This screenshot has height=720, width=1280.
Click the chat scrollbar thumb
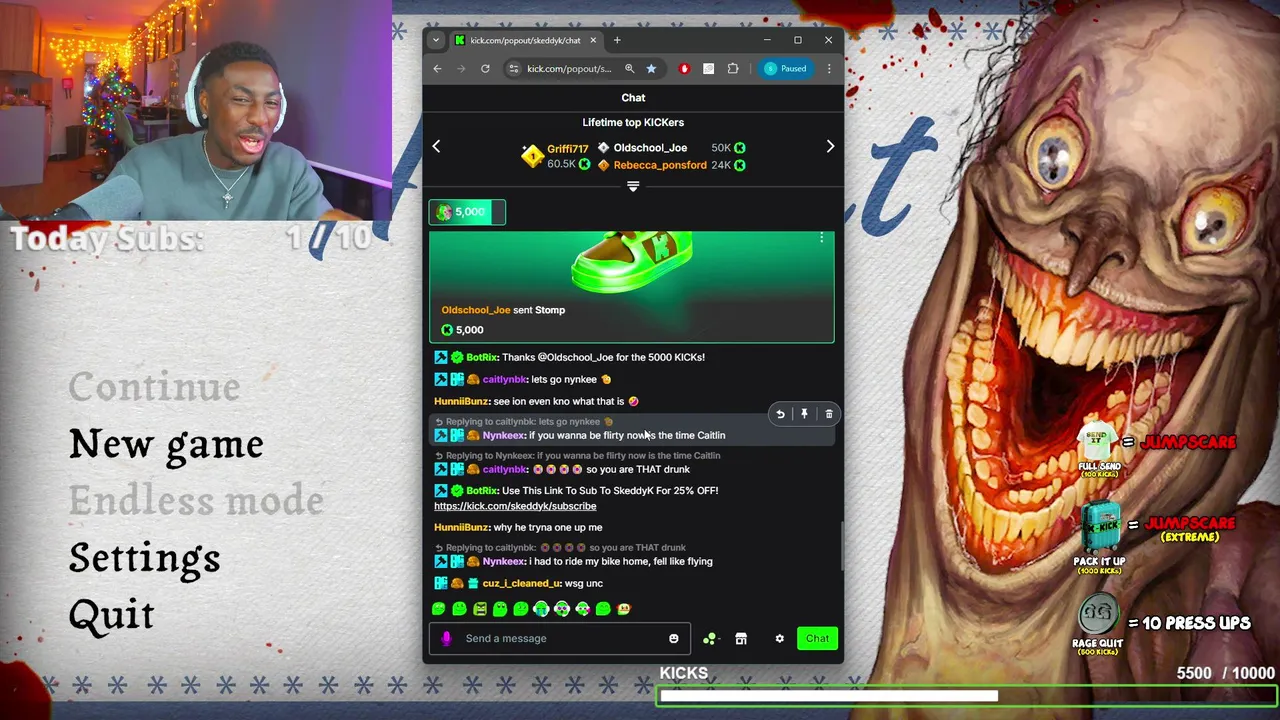[841, 546]
